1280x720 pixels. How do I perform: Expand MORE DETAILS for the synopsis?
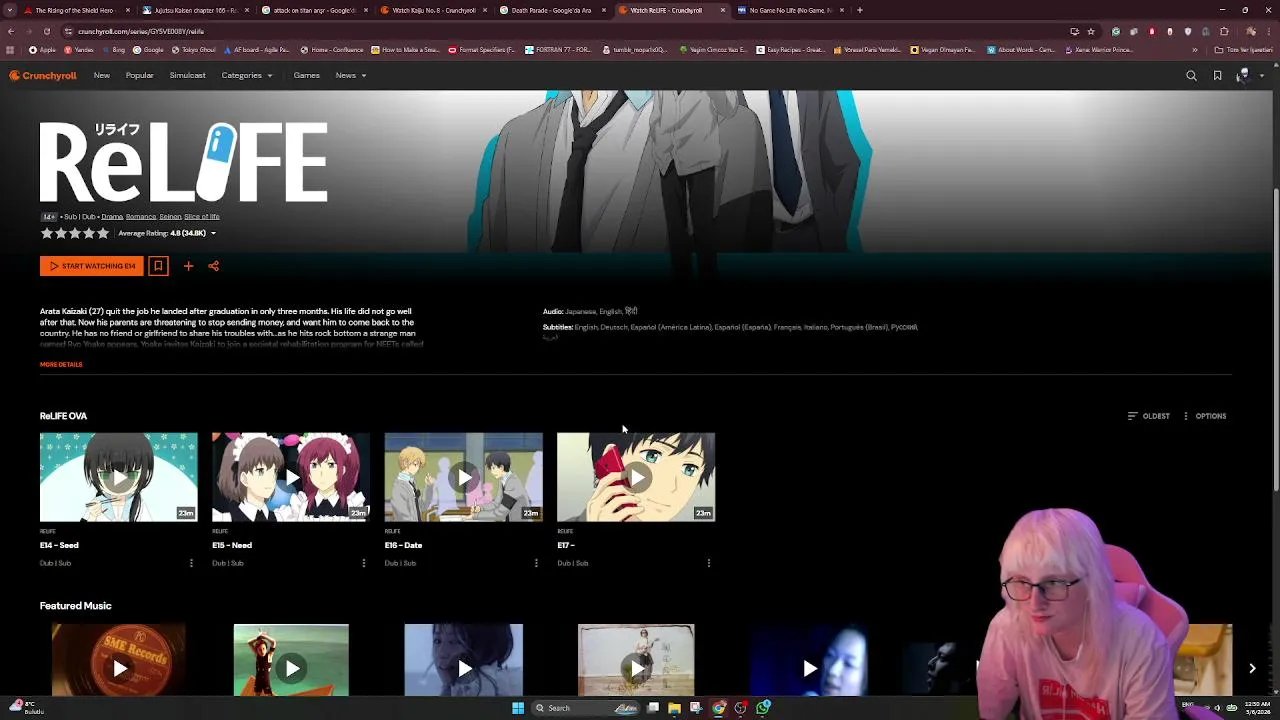point(61,364)
